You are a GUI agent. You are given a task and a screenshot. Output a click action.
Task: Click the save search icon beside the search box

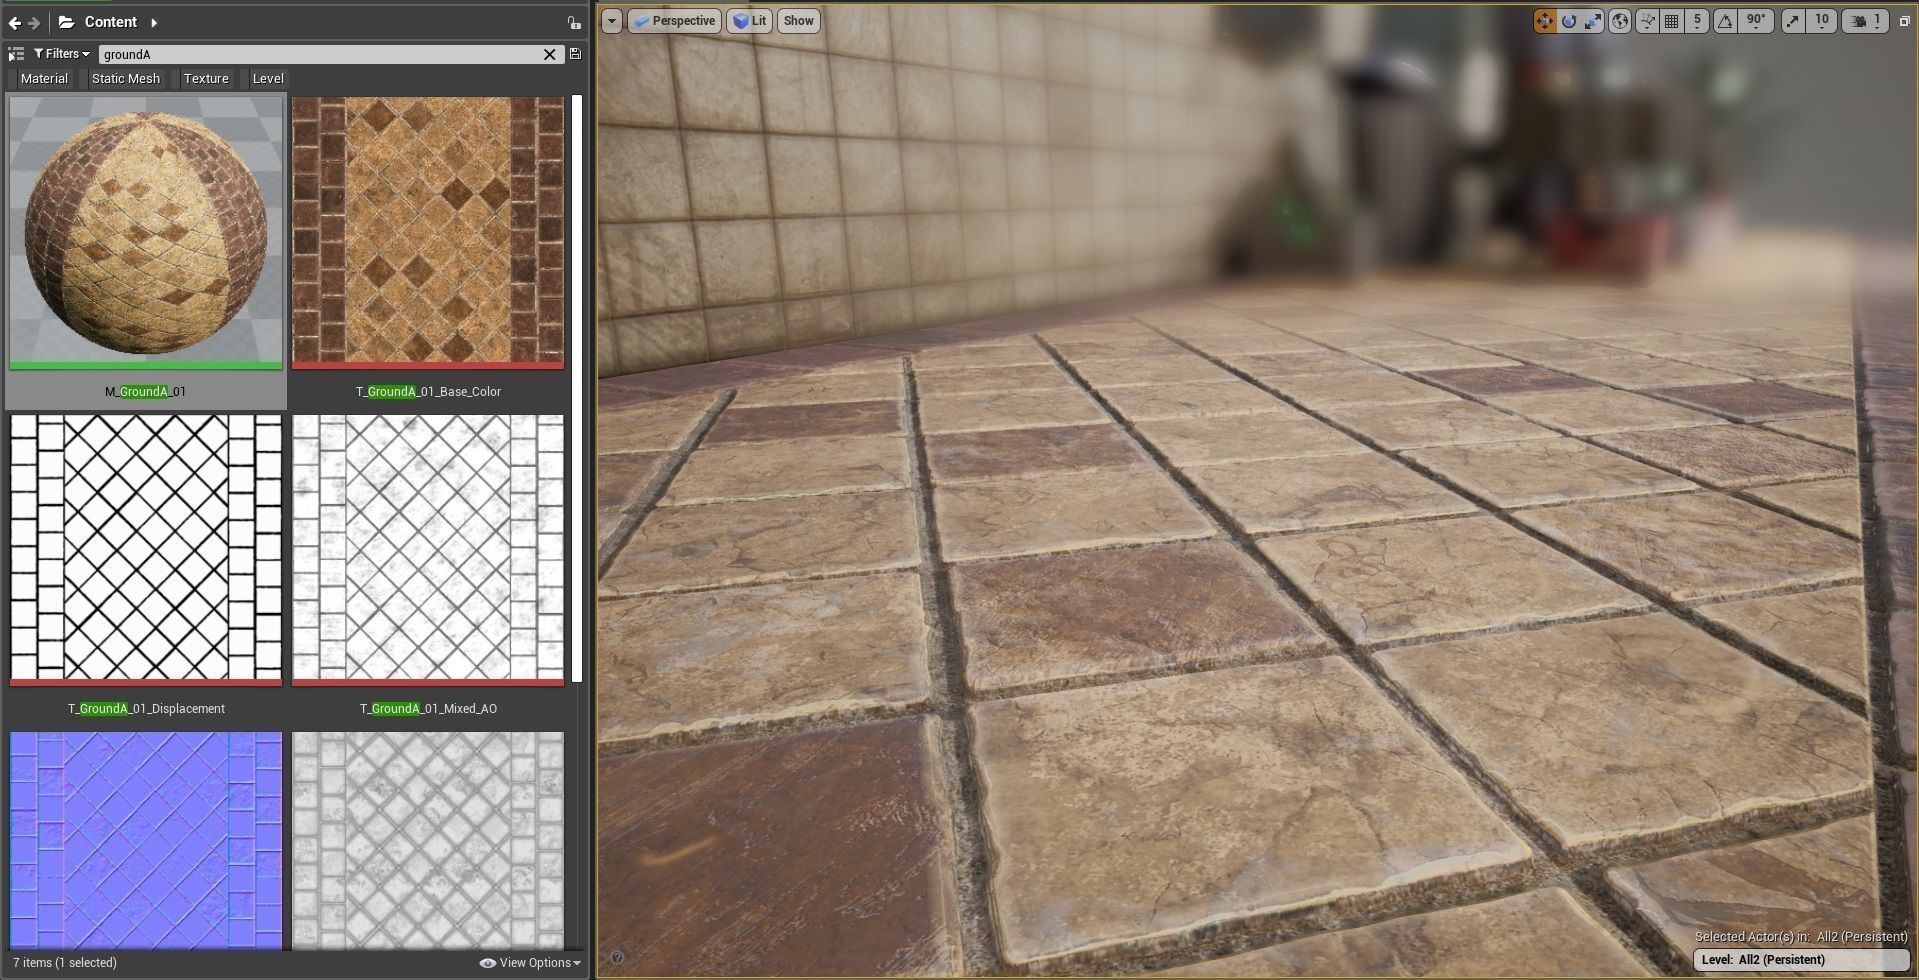pyautogui.click(x=577, y=54)
